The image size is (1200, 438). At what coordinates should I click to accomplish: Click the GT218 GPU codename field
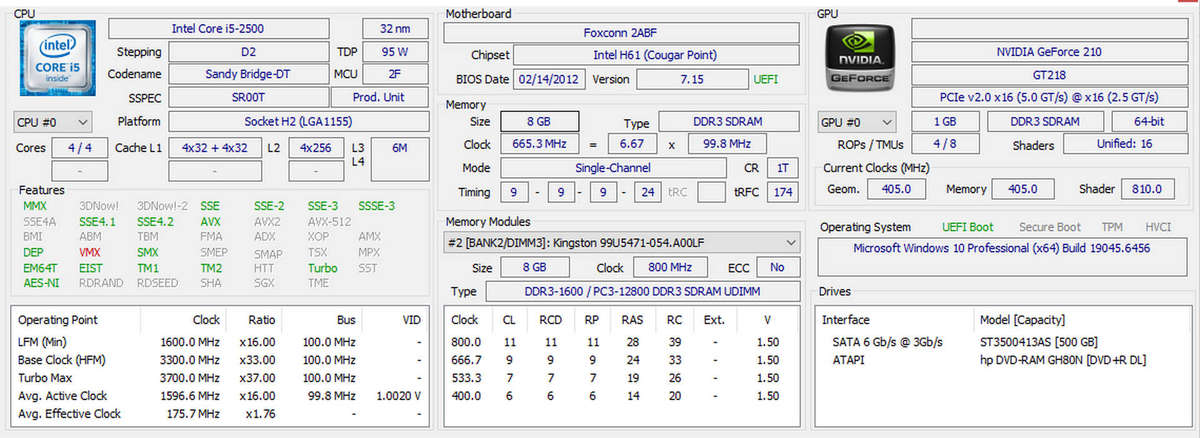pos(1048,74)
